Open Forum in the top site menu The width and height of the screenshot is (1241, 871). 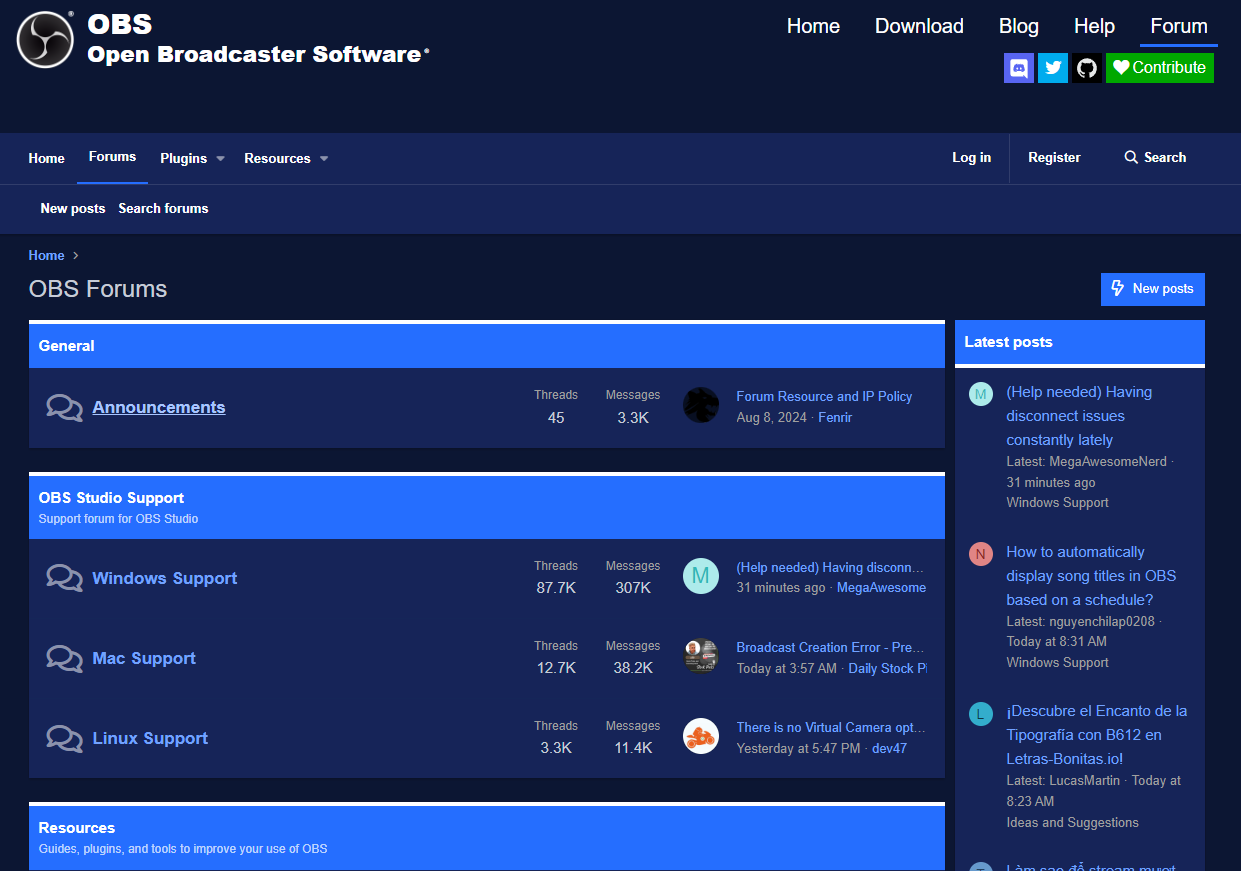coord(1179,26)
